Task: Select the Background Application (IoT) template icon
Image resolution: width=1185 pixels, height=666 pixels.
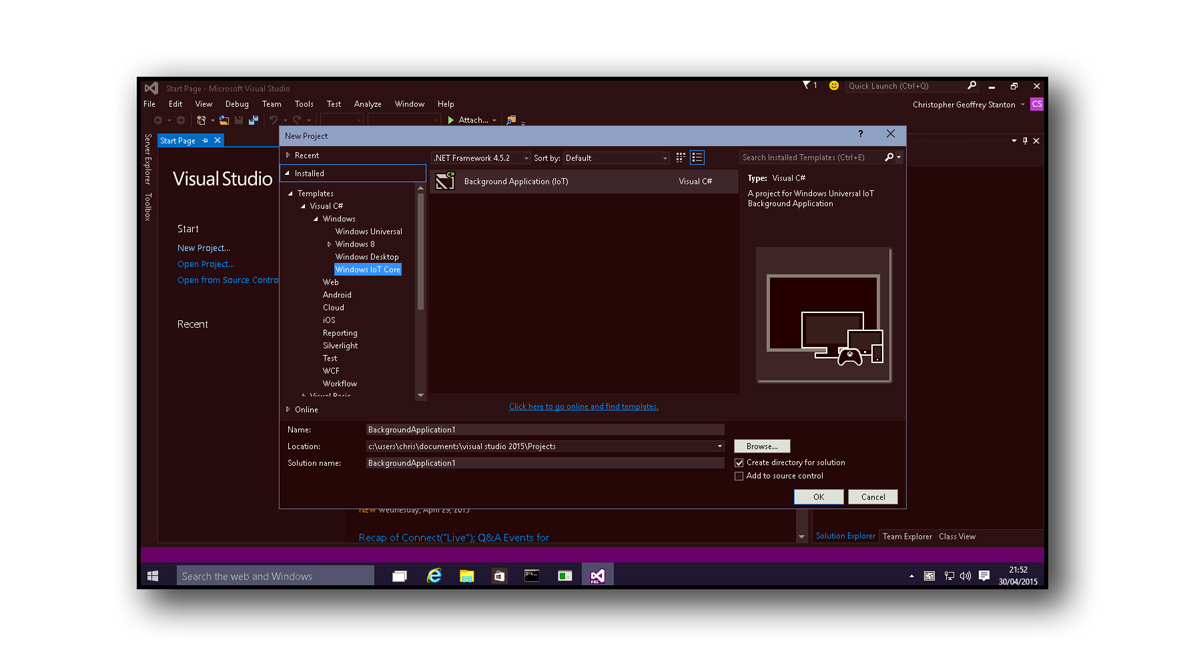Action: tap(445, 181)
